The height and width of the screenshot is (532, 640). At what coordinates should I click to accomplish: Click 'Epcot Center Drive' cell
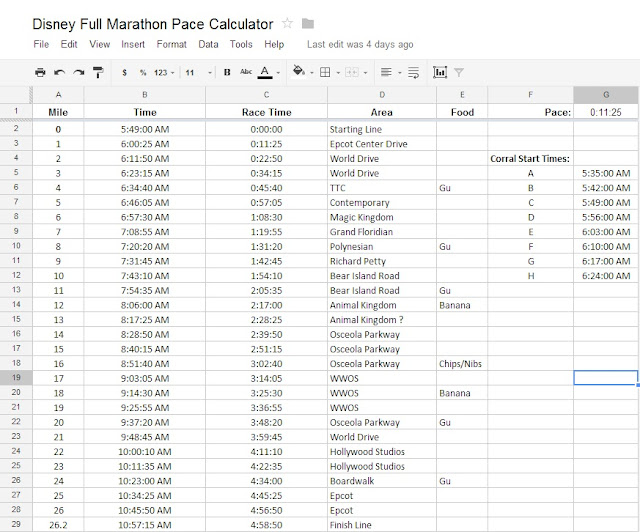pyautogui.click(x=382, y=144)
